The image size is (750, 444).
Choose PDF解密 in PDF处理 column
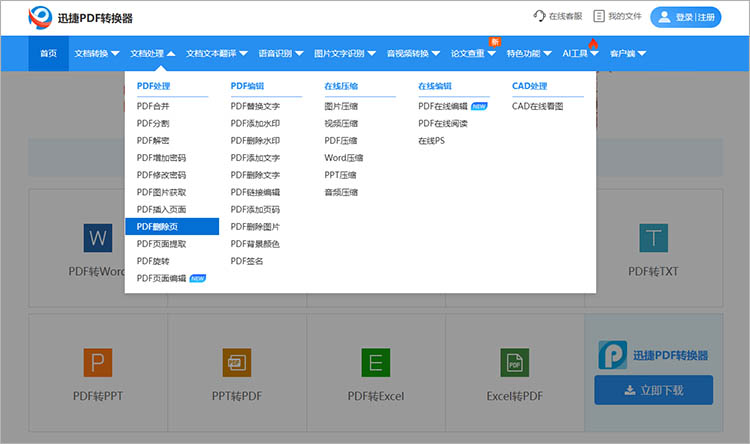click(153, 141)
